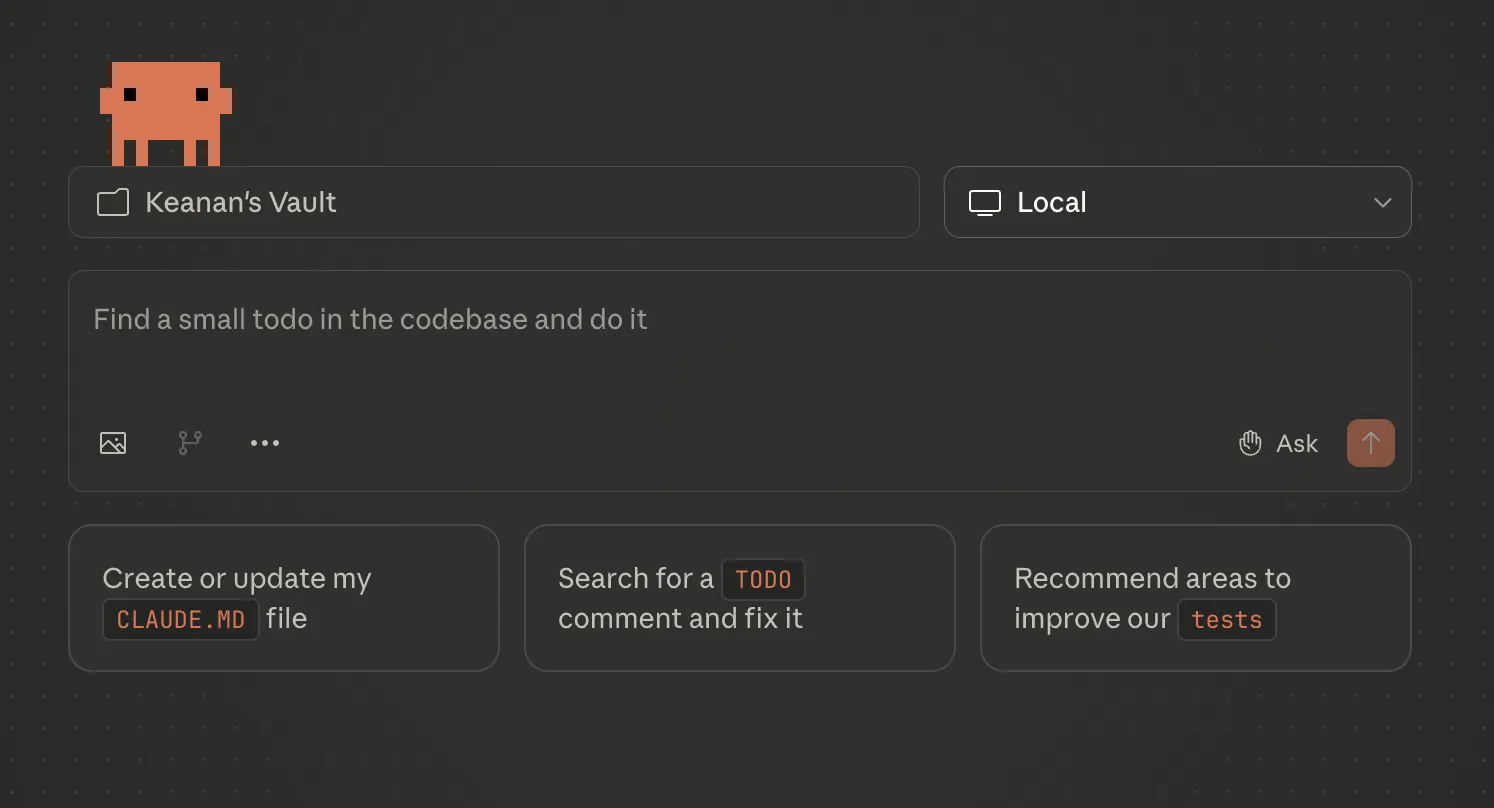
Task: Click the tests code chip
Action: (x=1226, y=619)
